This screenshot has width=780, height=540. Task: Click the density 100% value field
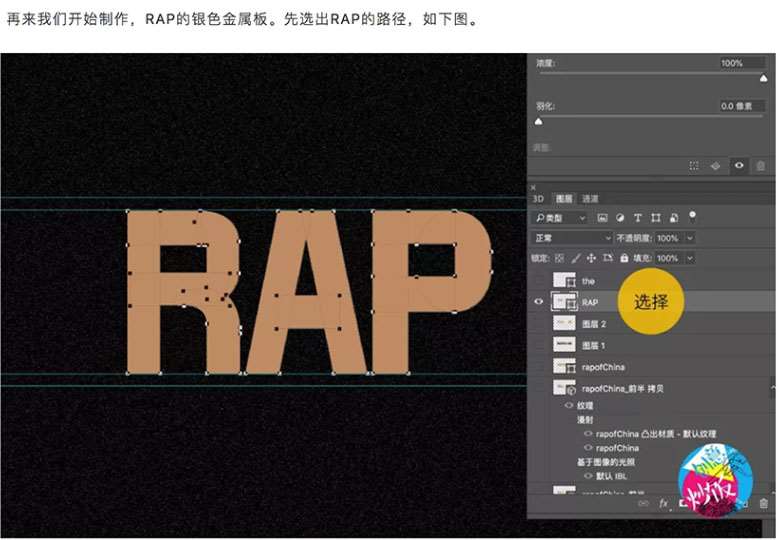click(x=742, y=63)
